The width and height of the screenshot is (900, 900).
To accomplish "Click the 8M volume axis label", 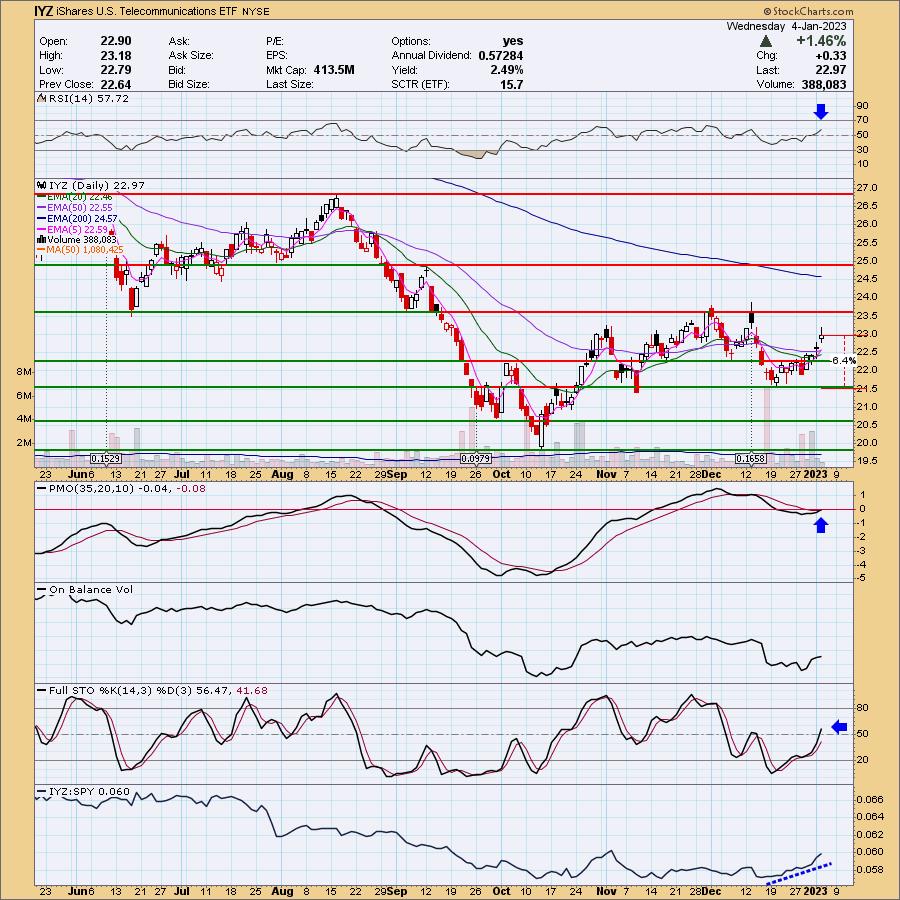I will [x=24, y=372].
